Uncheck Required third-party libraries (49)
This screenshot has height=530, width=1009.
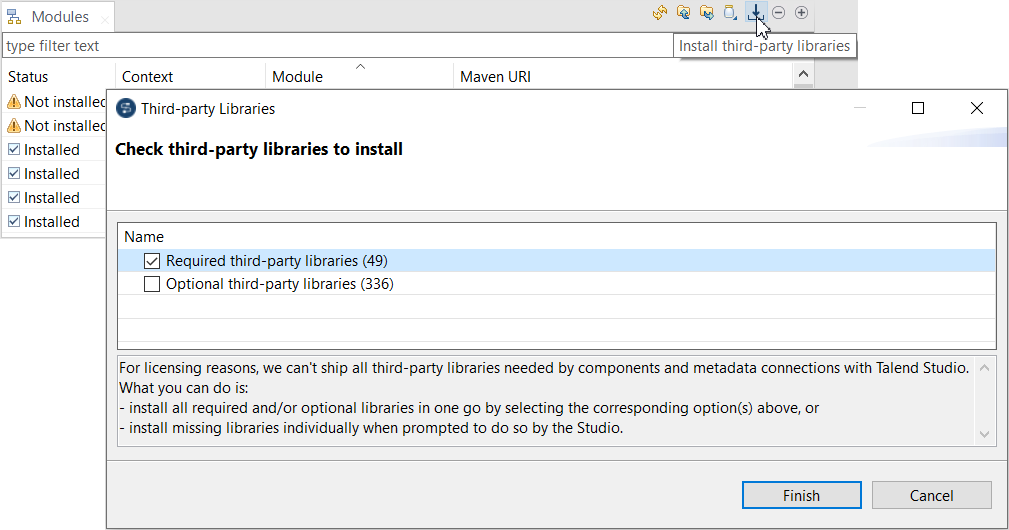[152, 261]
